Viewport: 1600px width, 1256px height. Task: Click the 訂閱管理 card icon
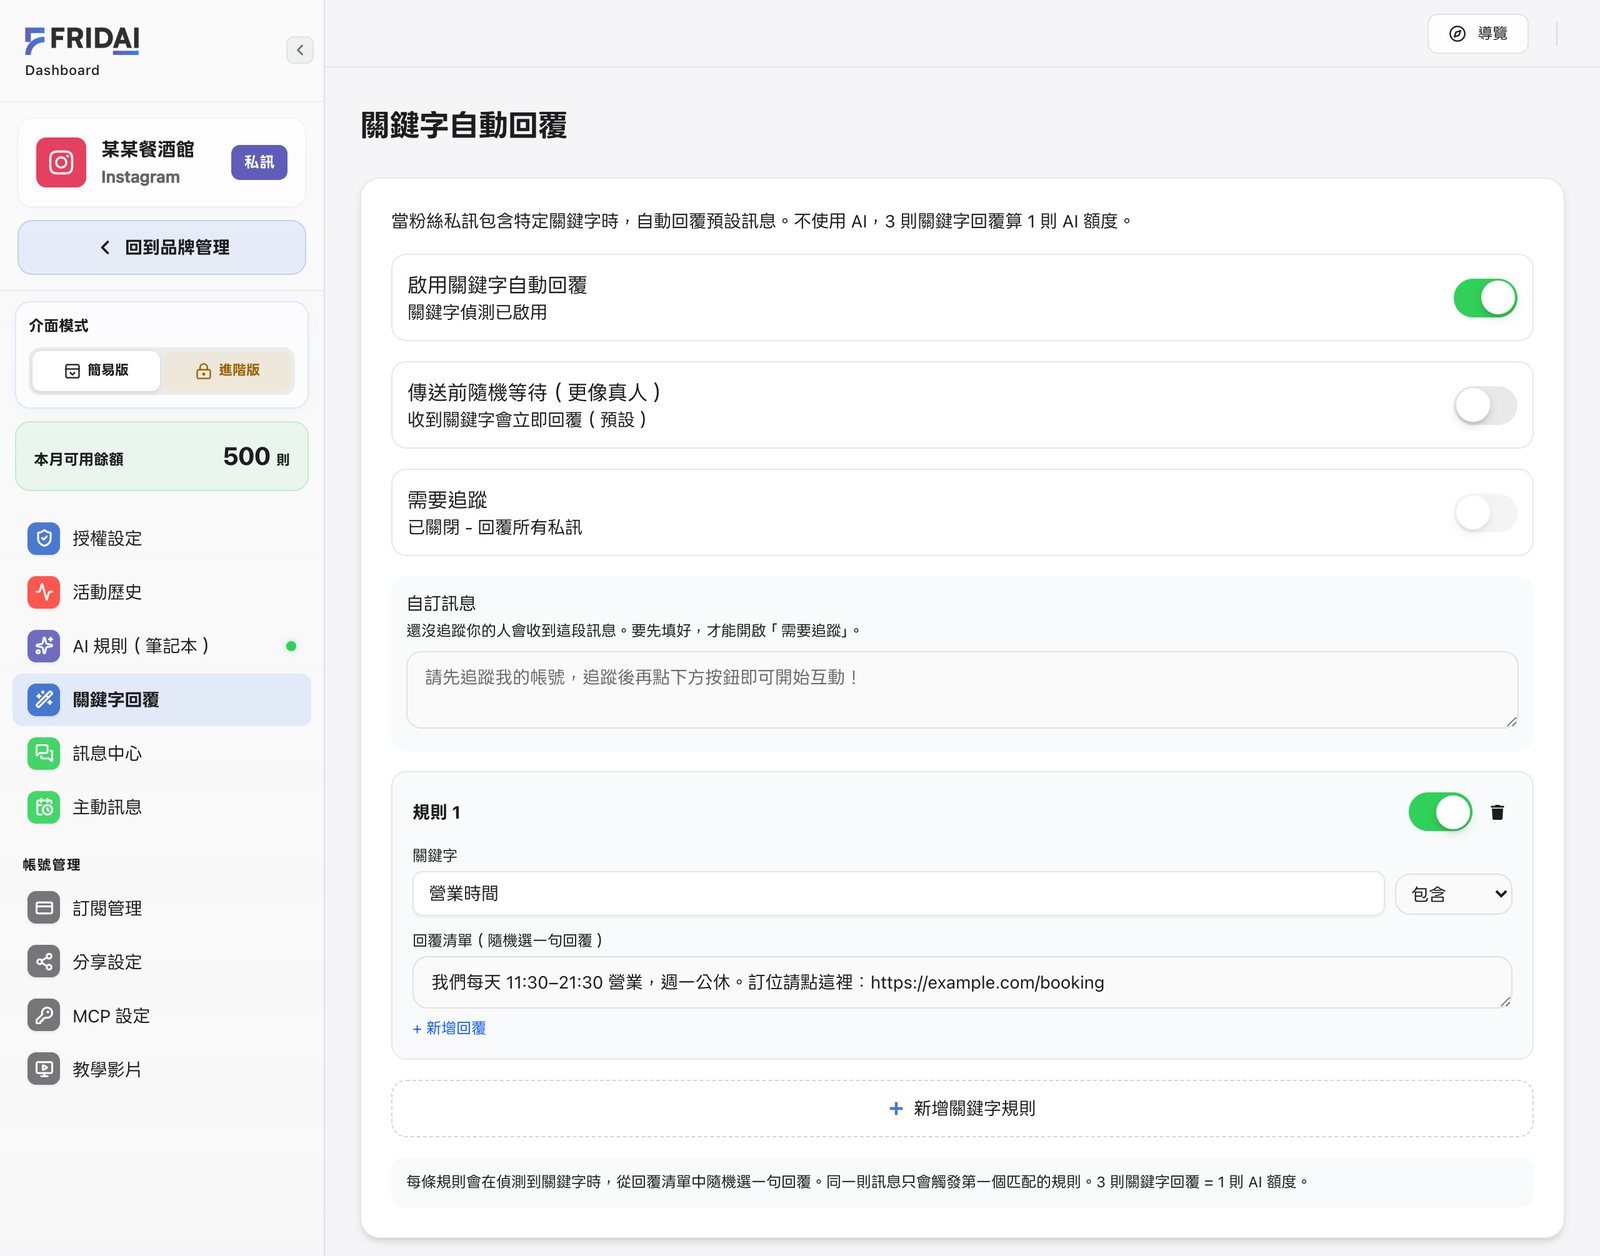(x=44, y=908)
